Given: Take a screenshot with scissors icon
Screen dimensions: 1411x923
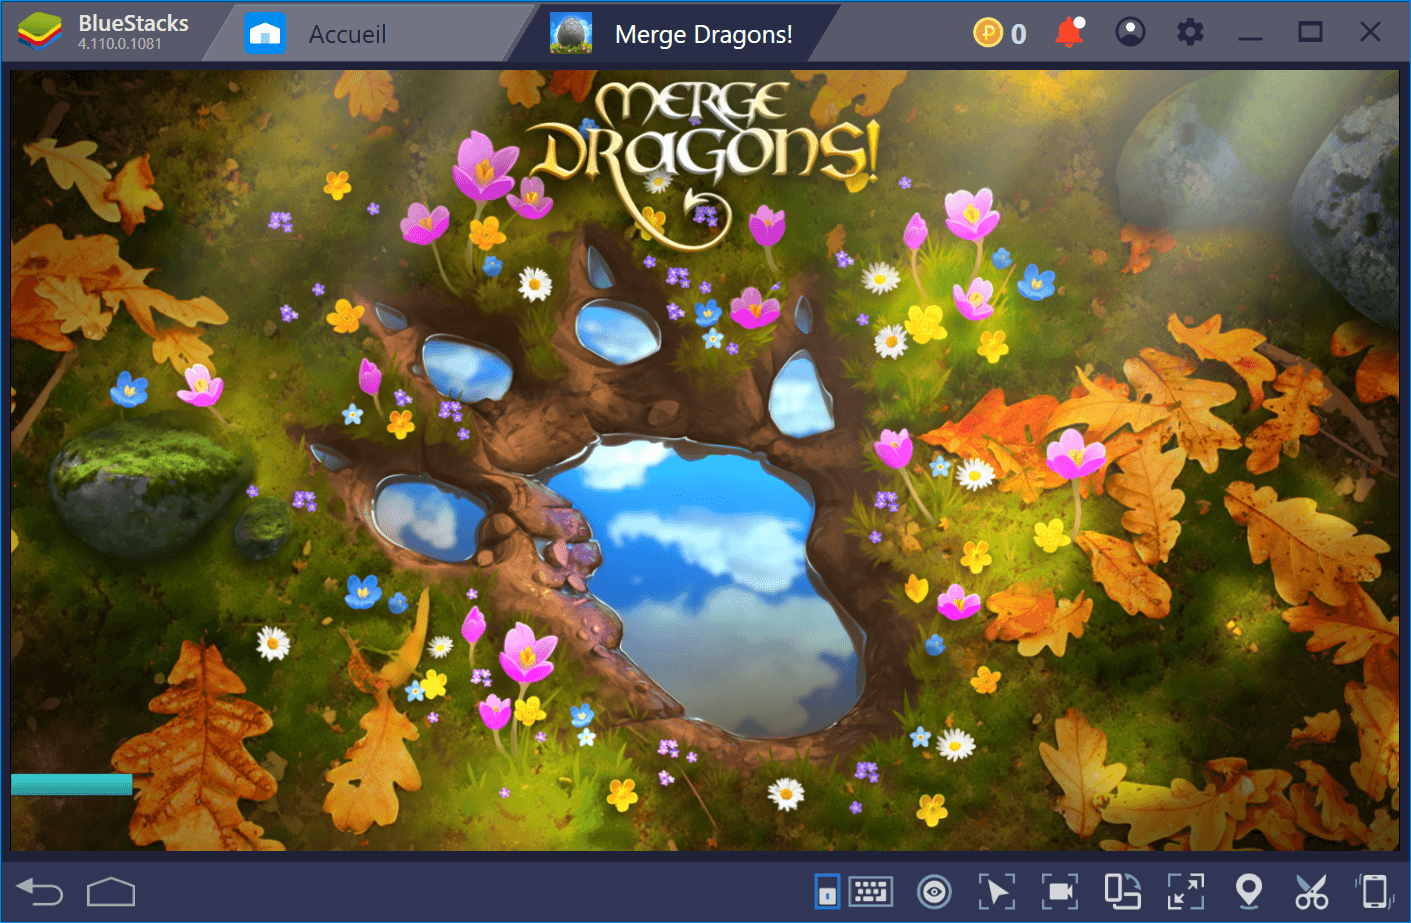Looking at the screenshot, I should (x=1311, y=891).
